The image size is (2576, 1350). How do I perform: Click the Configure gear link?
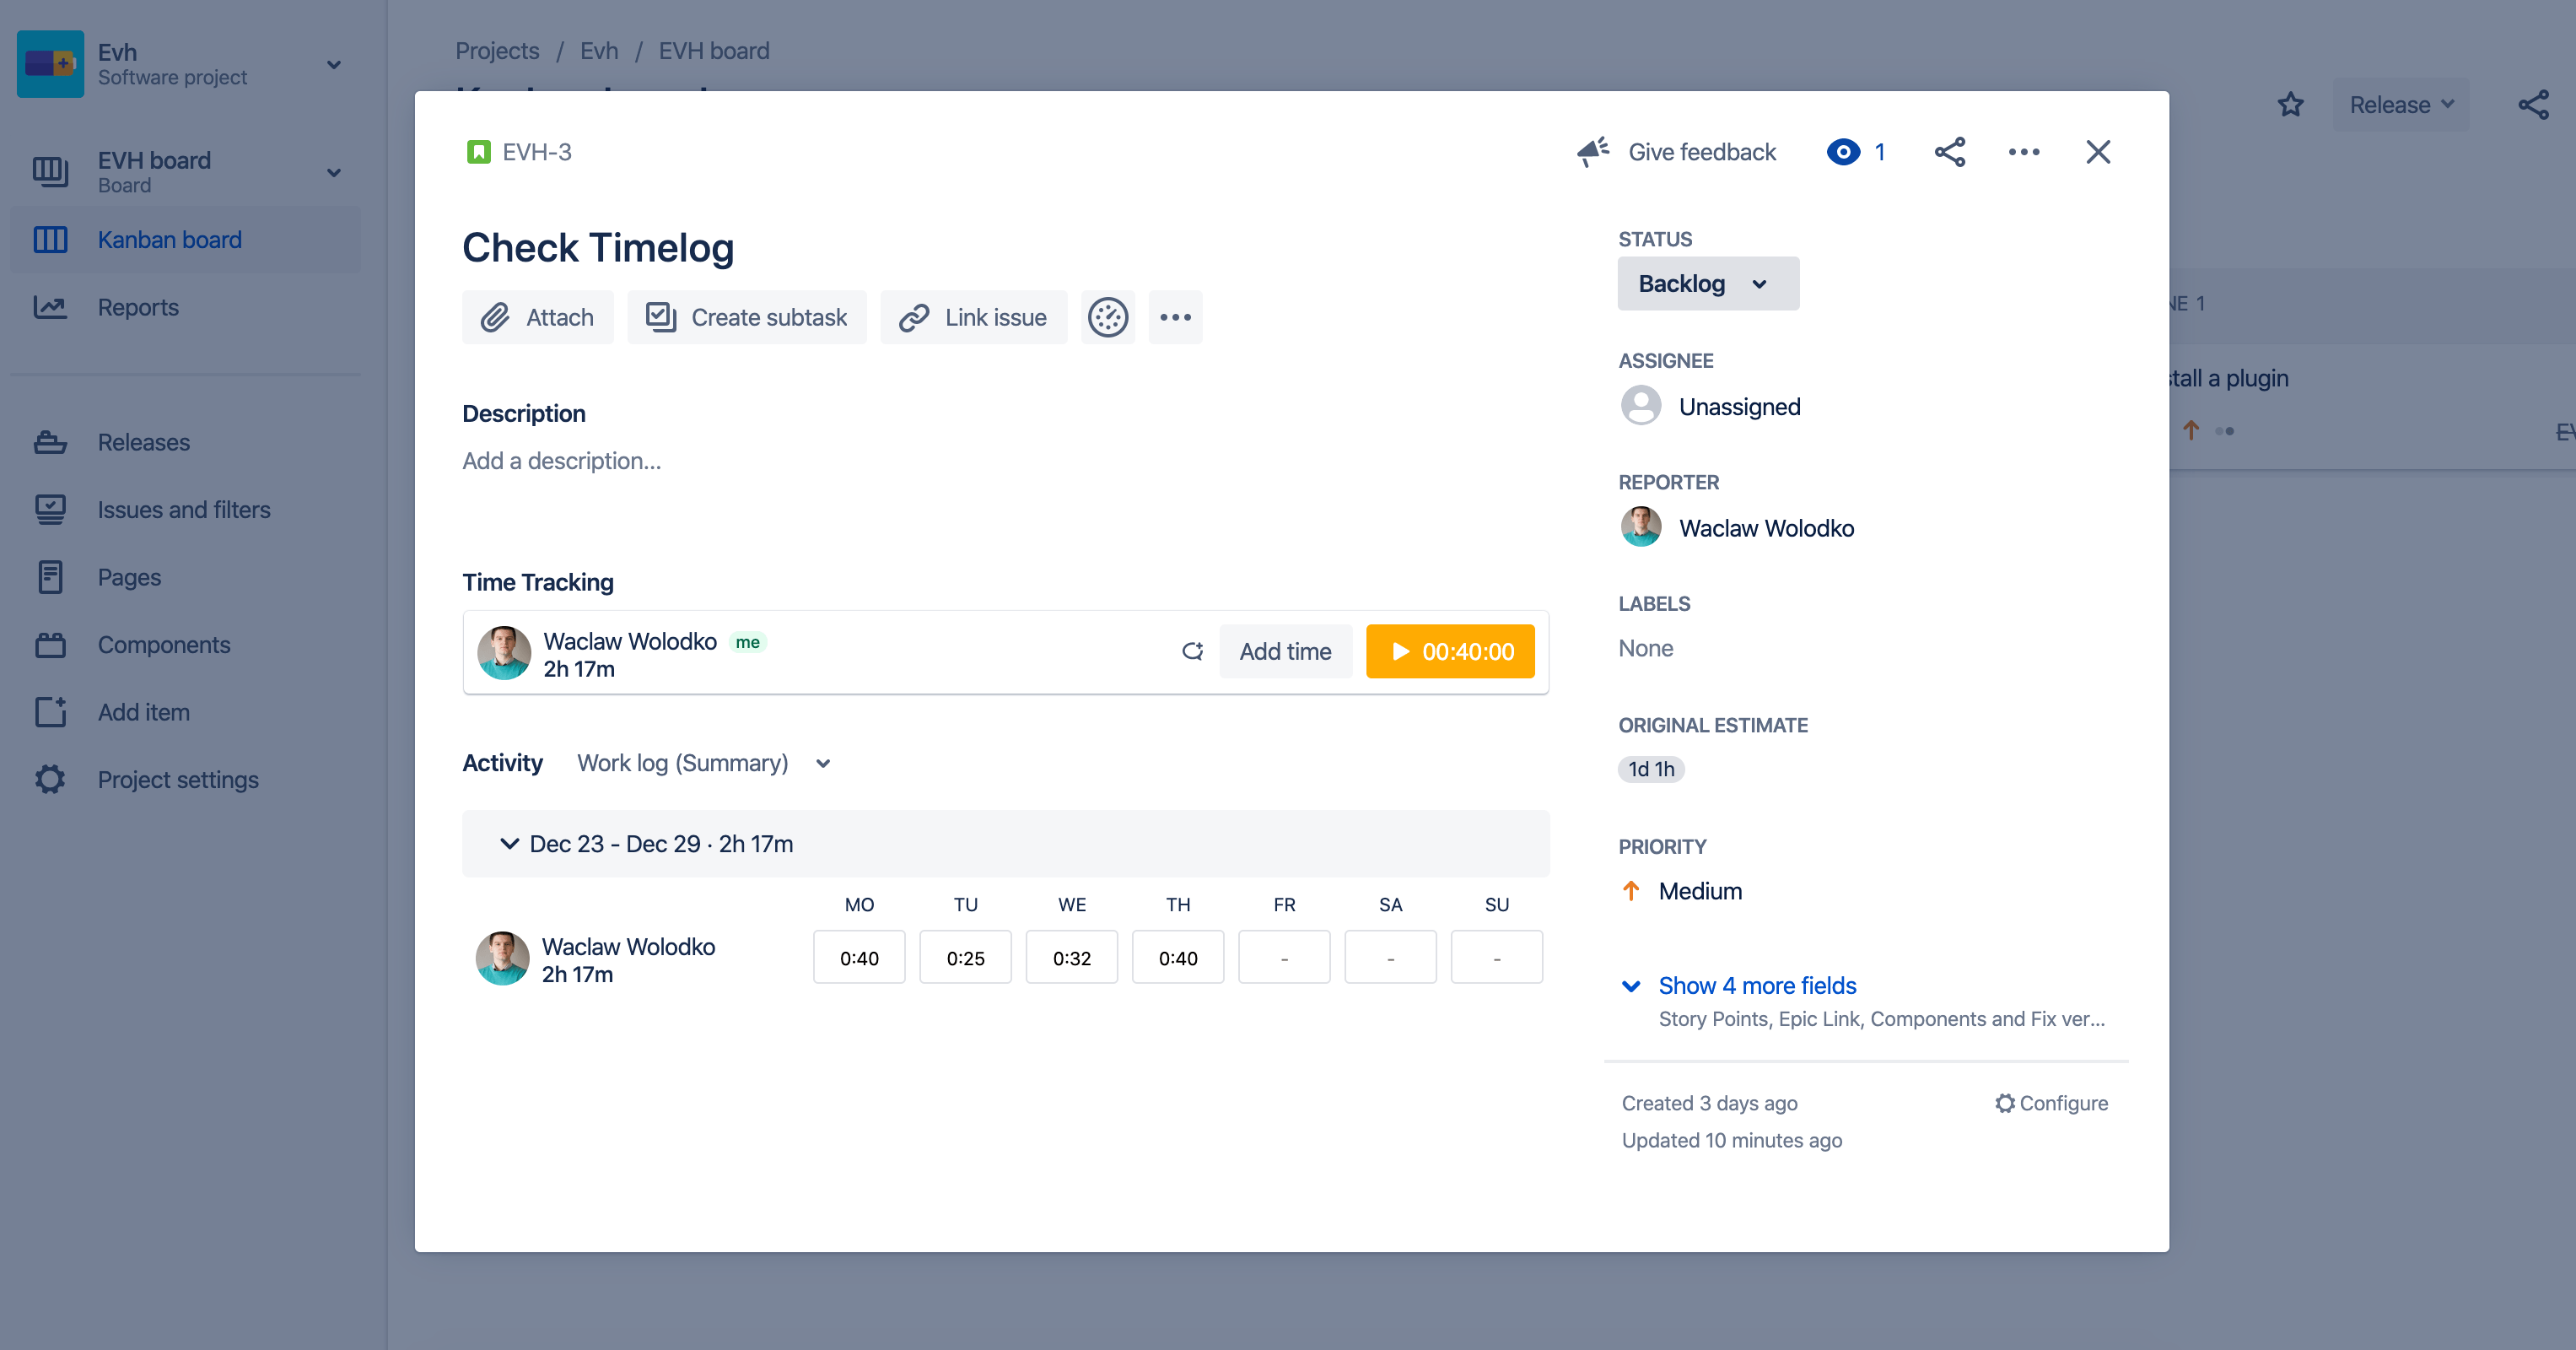[2051, 1103]
